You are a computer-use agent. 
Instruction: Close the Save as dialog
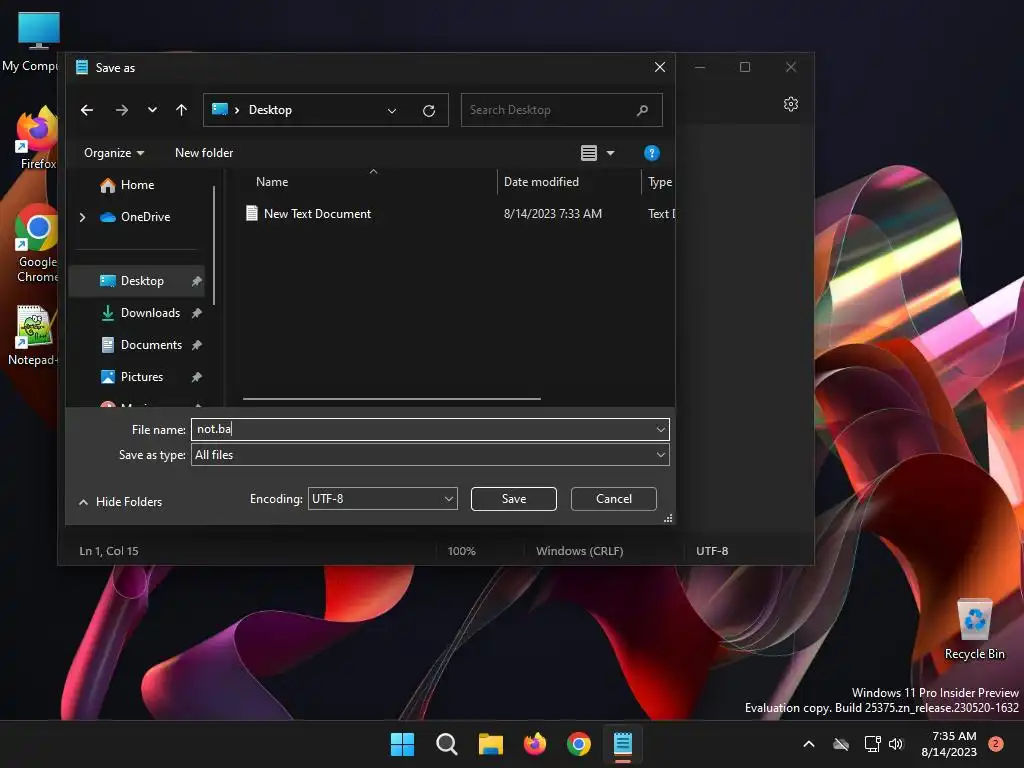tap(660, 67)
